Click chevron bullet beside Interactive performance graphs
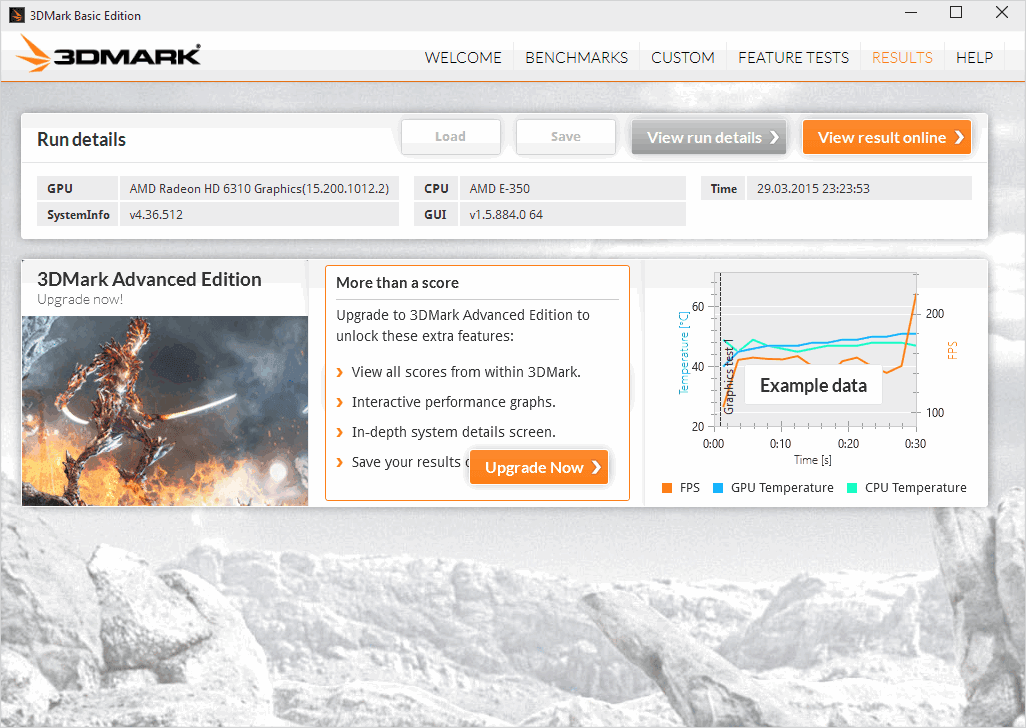The image size is (1026, 728). tap(340, 402)
